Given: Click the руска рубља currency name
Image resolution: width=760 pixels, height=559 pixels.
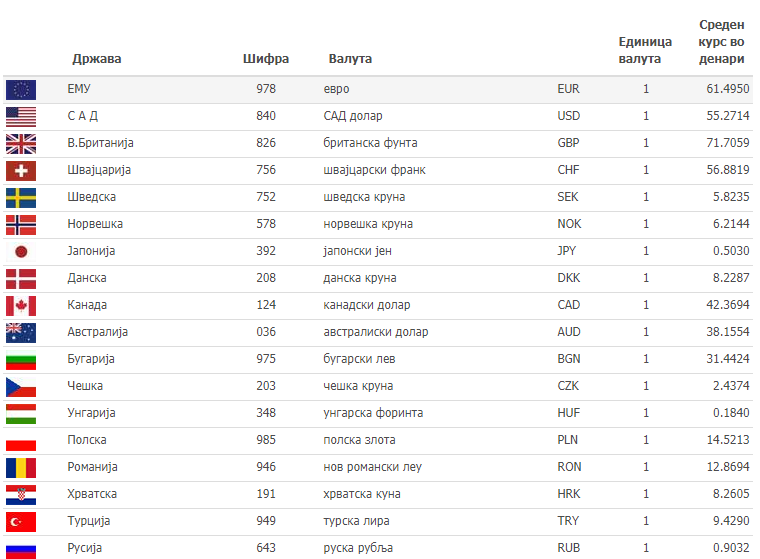Looking at the screenshot, I should pyautogui.click(x=358, y=548).
